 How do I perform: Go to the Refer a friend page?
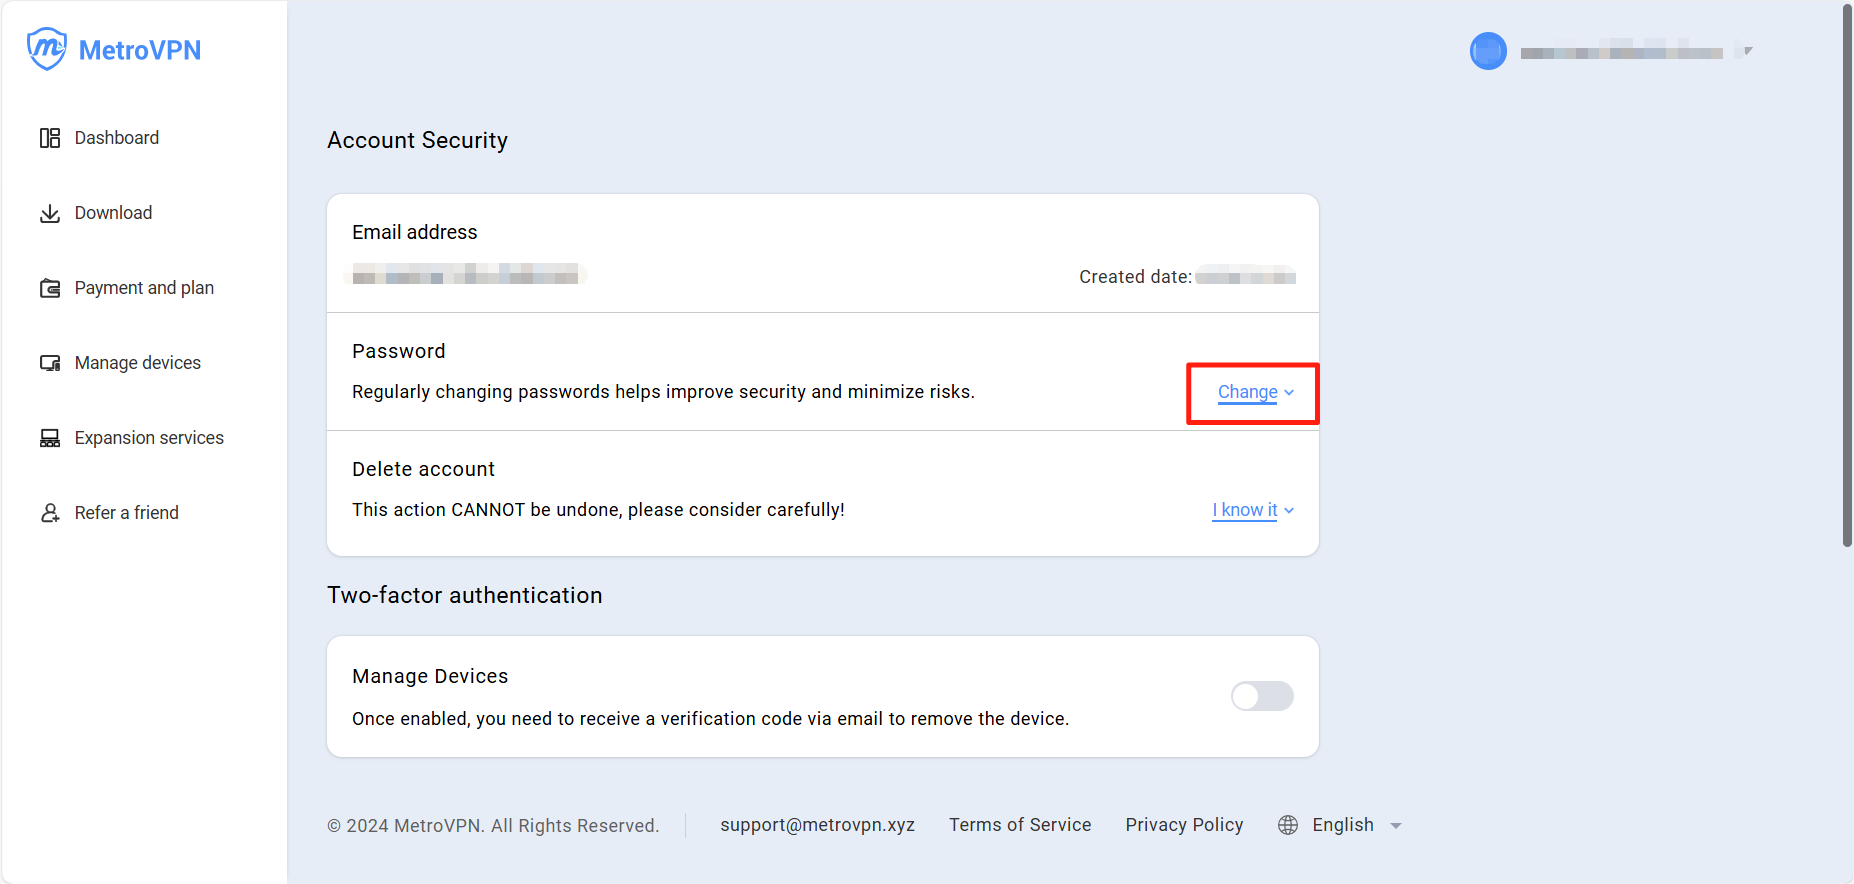(126, 513)
